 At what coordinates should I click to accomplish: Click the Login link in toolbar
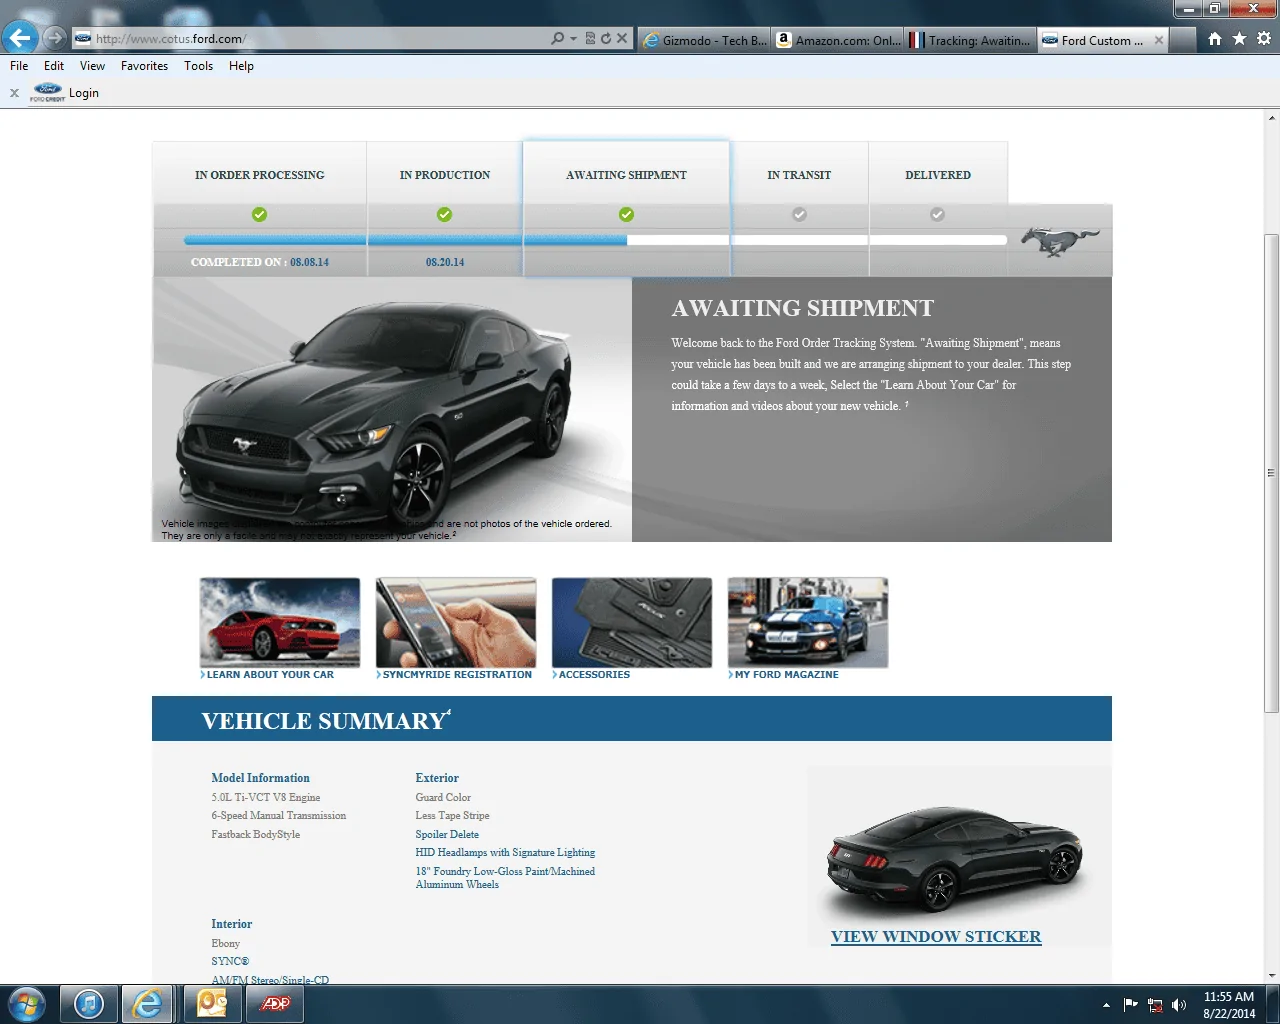[84, 93]
